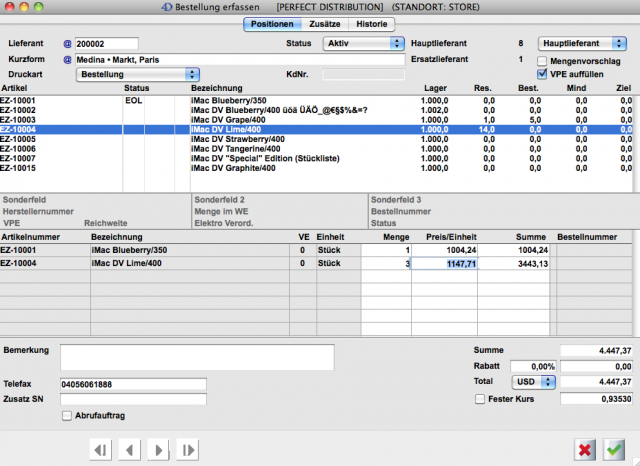640x466 pixels.
Task: Go to the first record
Action: point(101,450)
